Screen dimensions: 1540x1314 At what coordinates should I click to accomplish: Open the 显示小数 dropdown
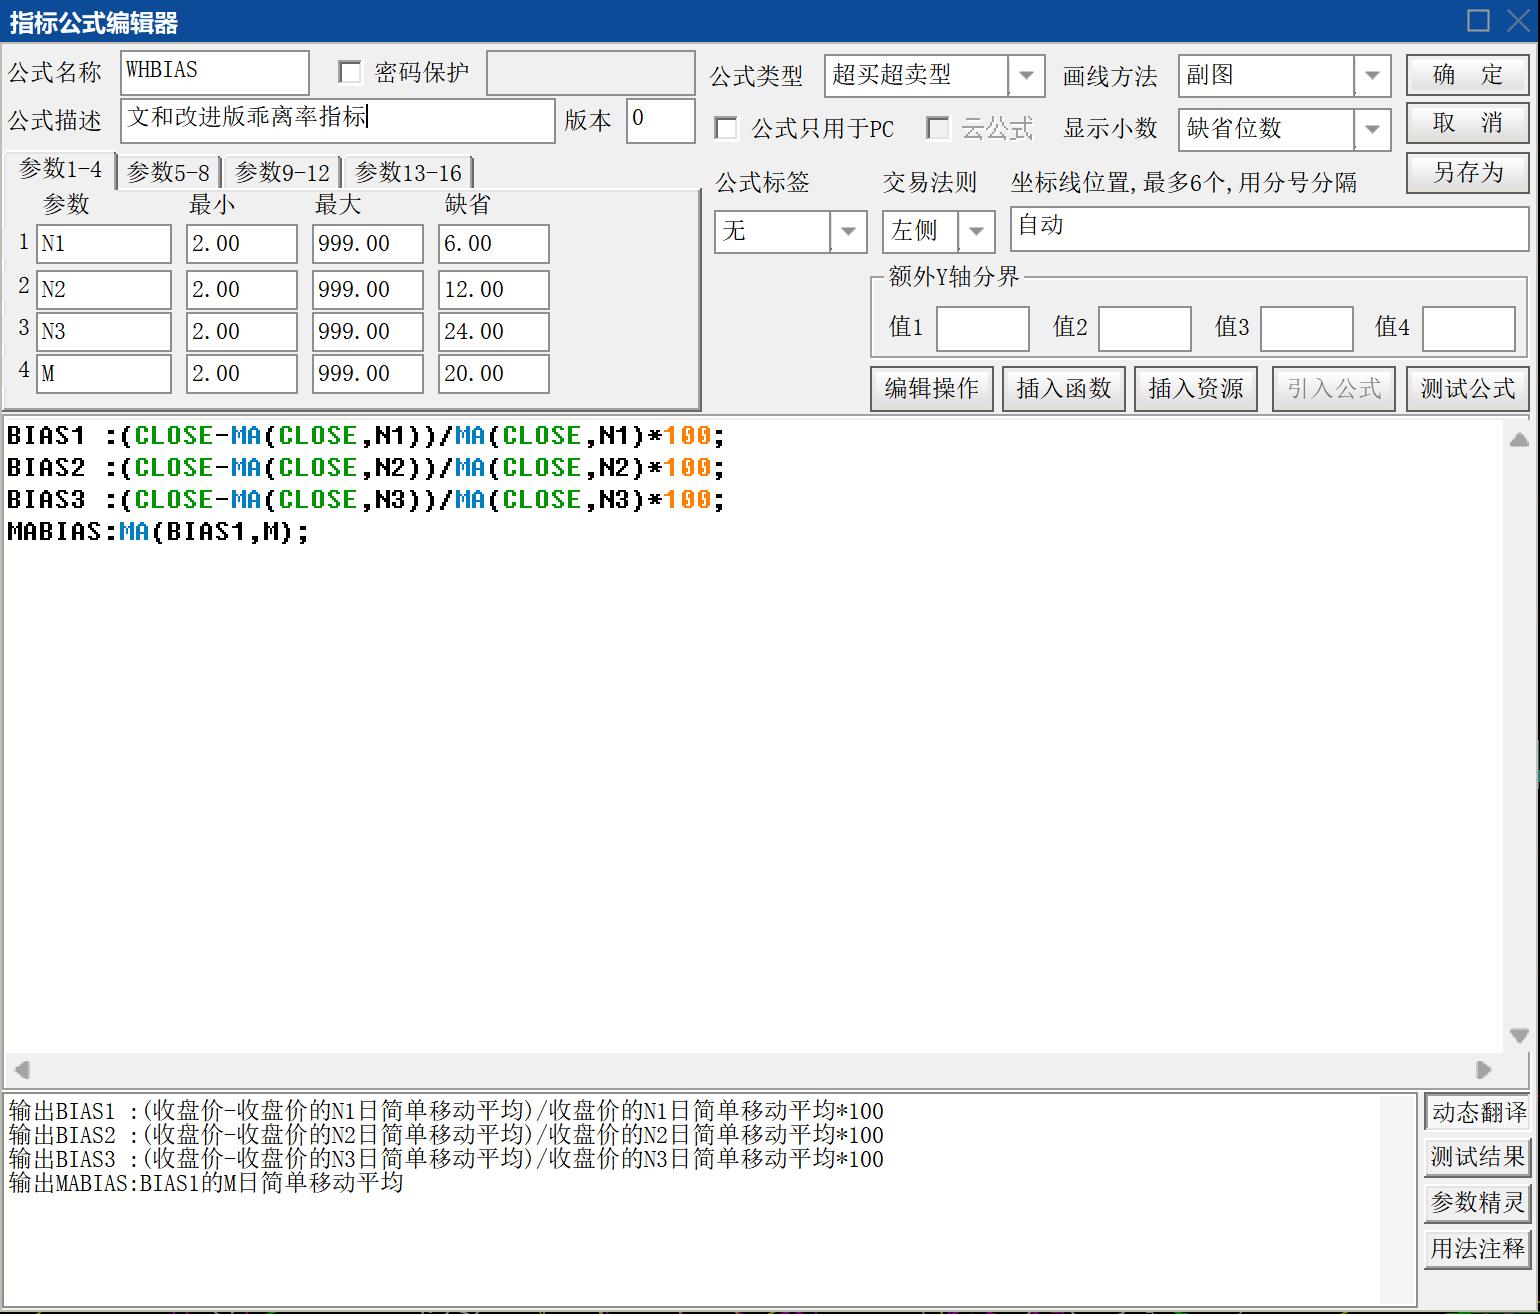pyautogui.click(x=1372, y=129)
